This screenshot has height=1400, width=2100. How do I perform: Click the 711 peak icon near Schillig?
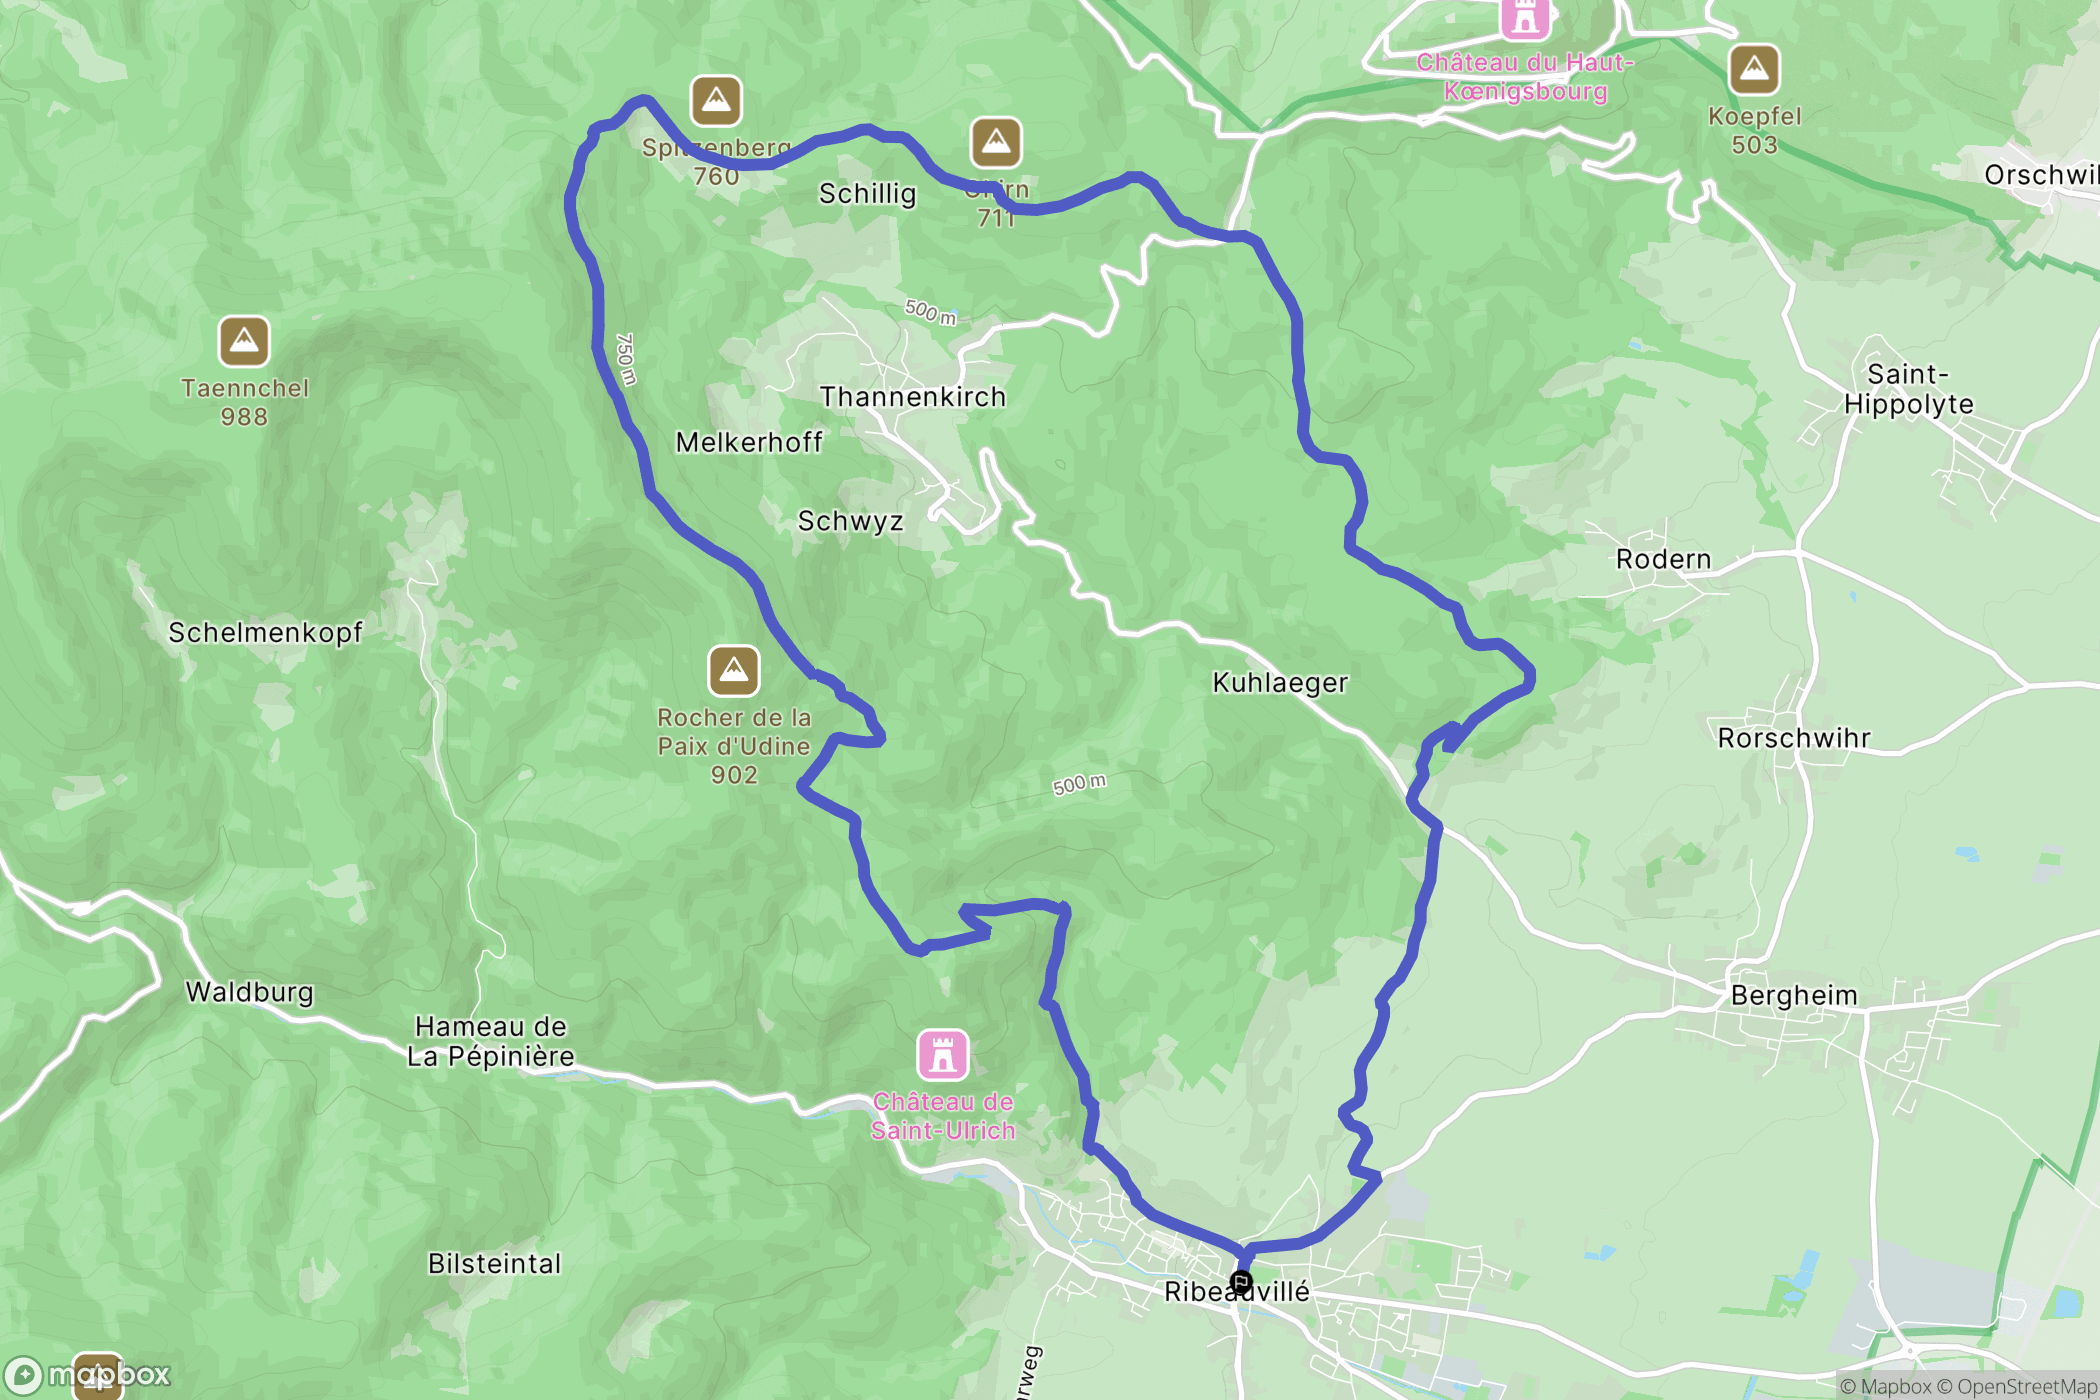coord(996,143)
